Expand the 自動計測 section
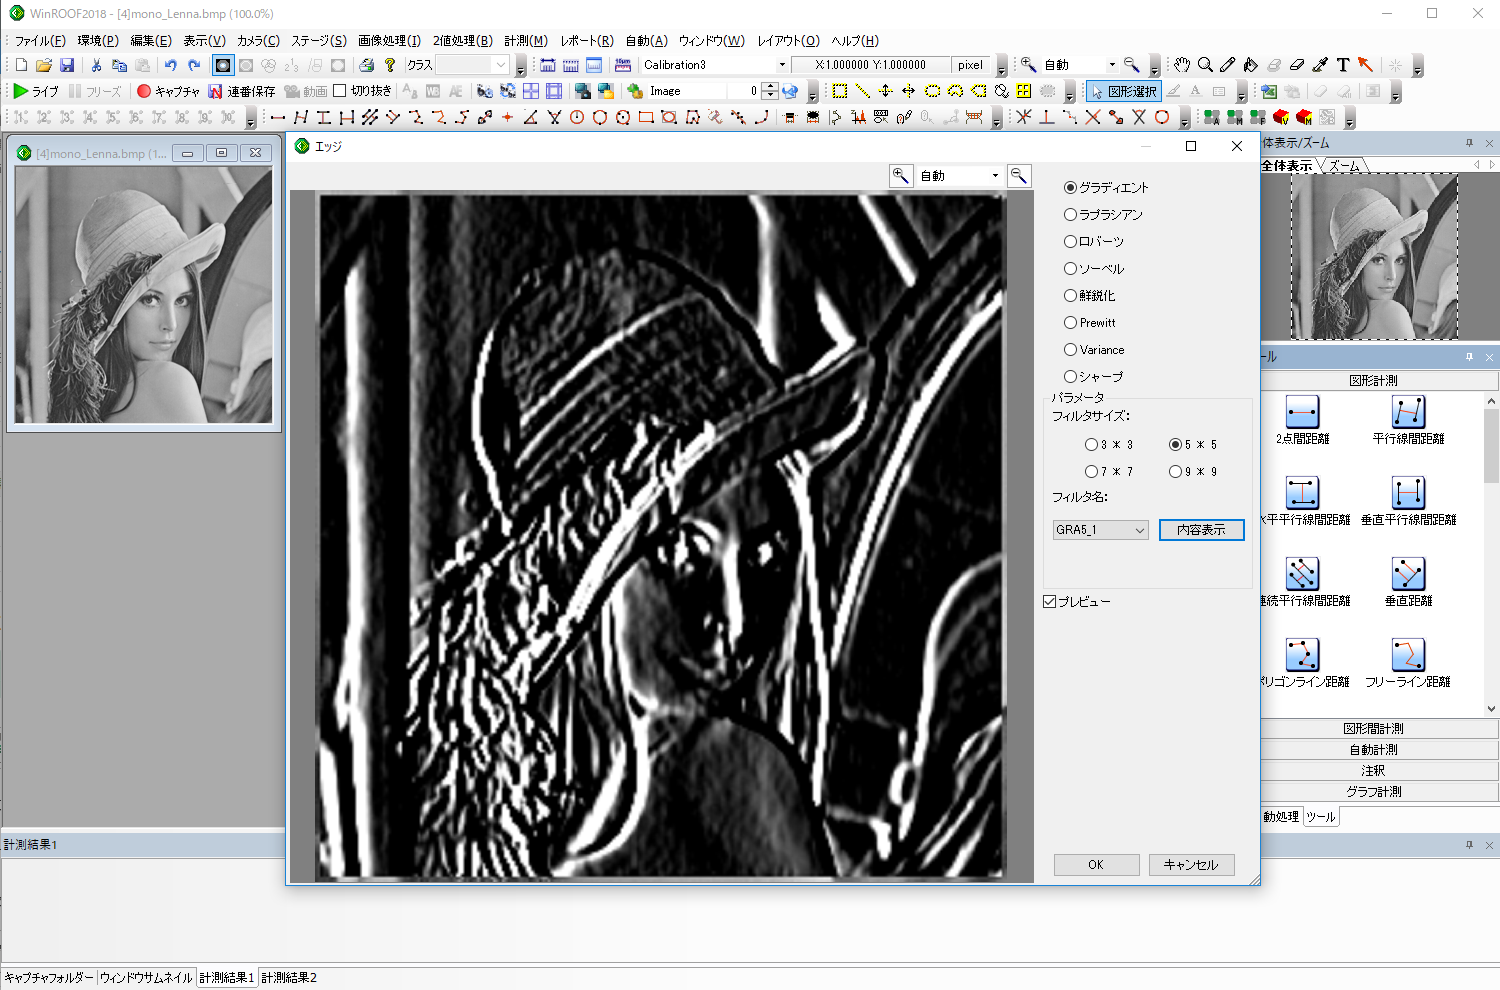 (x=1373, y=750)
